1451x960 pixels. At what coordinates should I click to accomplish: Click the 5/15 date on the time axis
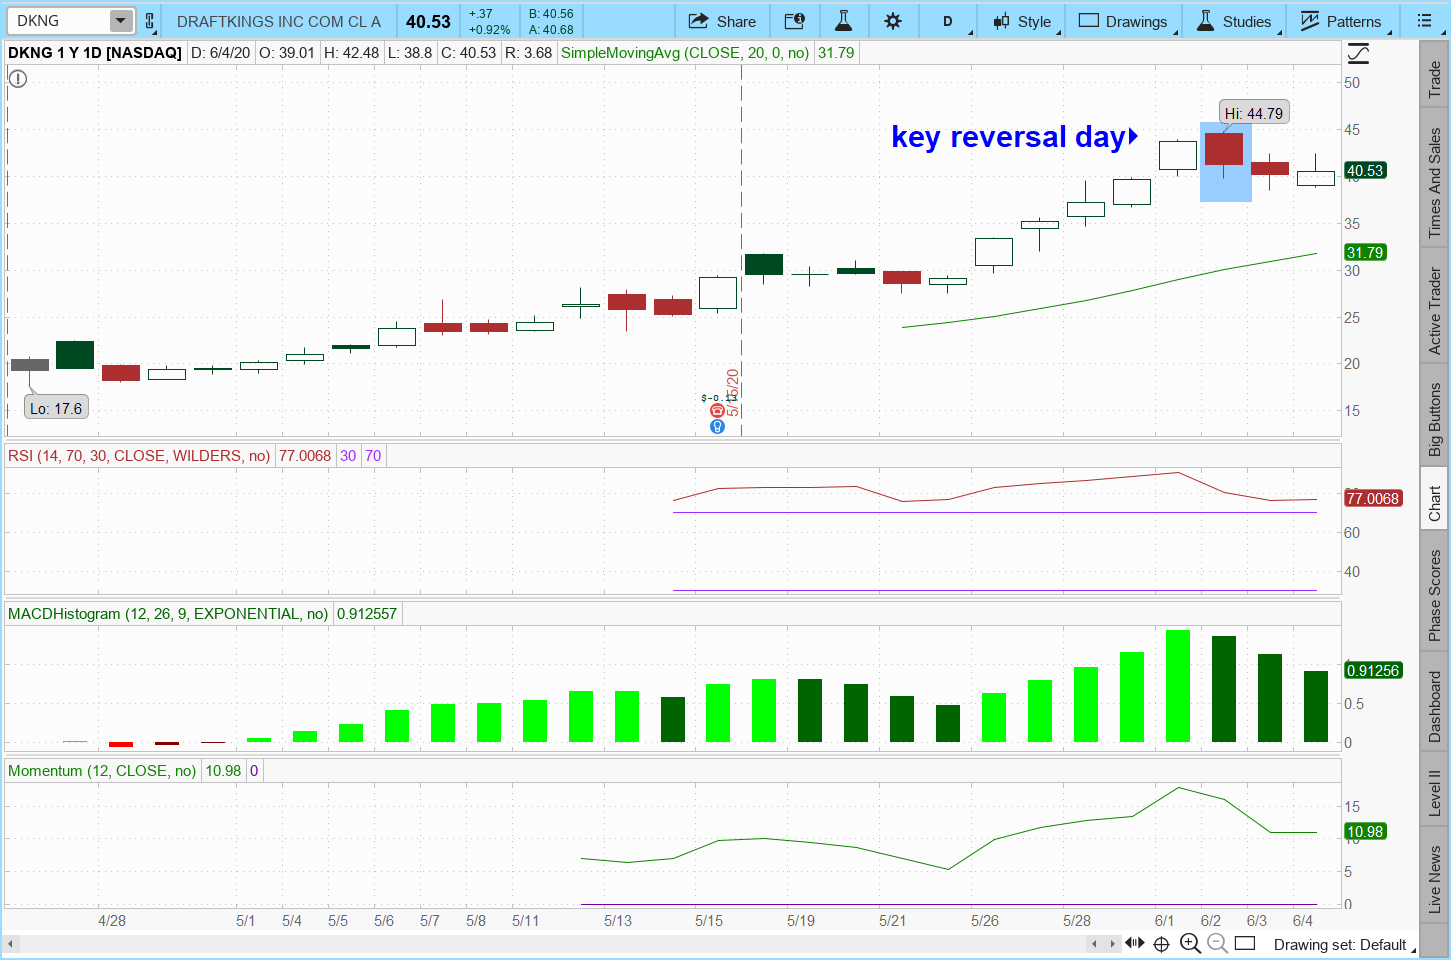(x=709, y=920)
